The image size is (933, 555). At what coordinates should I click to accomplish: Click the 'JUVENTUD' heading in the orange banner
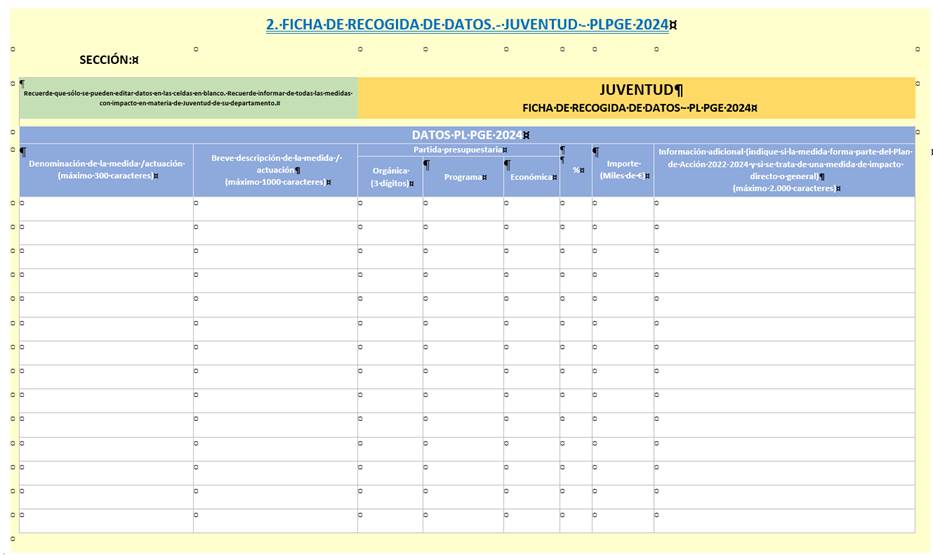point(637,90)
